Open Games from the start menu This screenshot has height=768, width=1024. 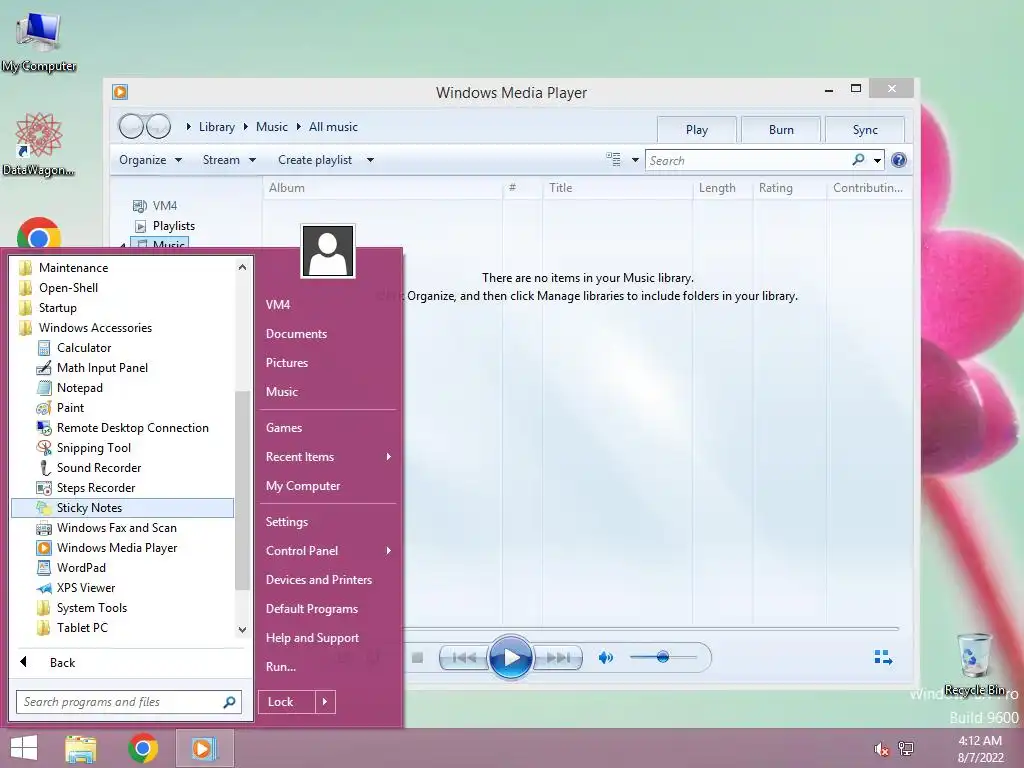284,428
